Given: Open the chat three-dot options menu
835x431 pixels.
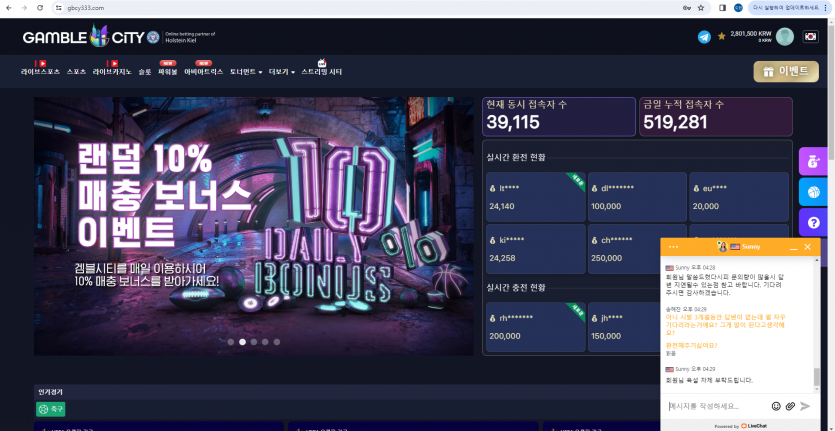Looking at the screenshot, I should (x=673, y=247).
